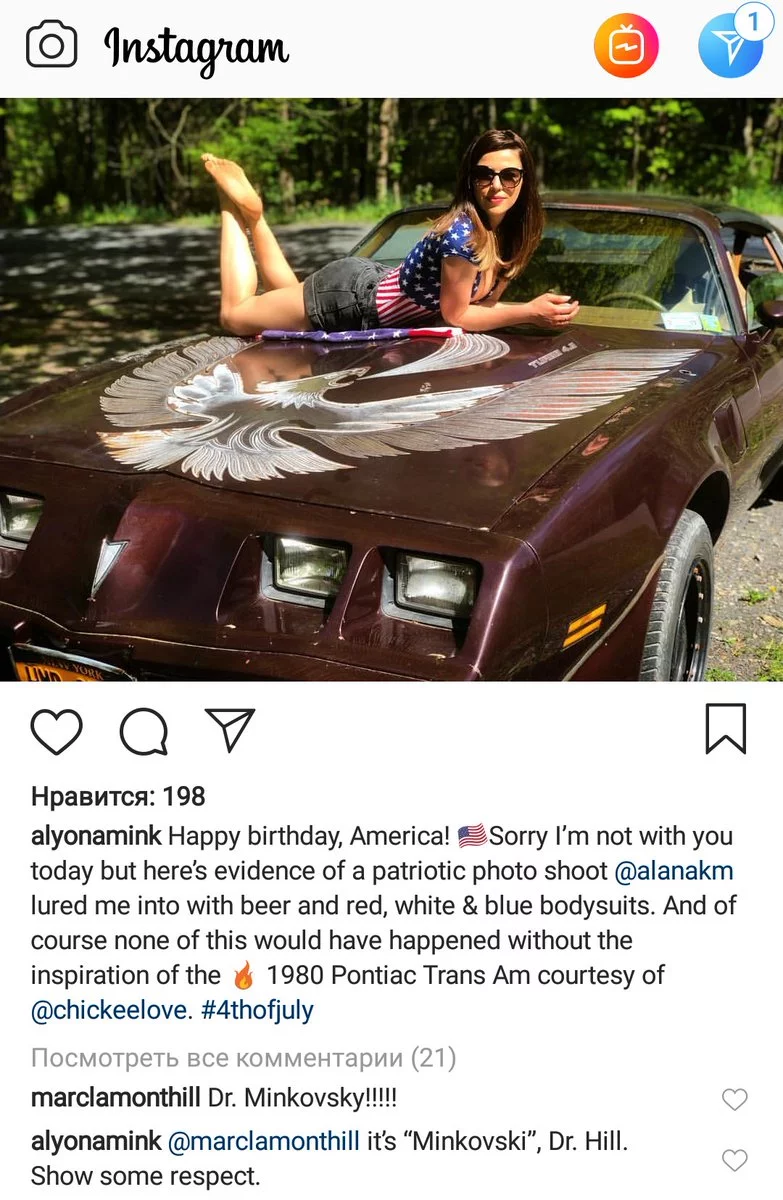Like alyonamink's reply with the small heart
The height and width of the screenshot is (1200, 783).
pos(735,1160)
